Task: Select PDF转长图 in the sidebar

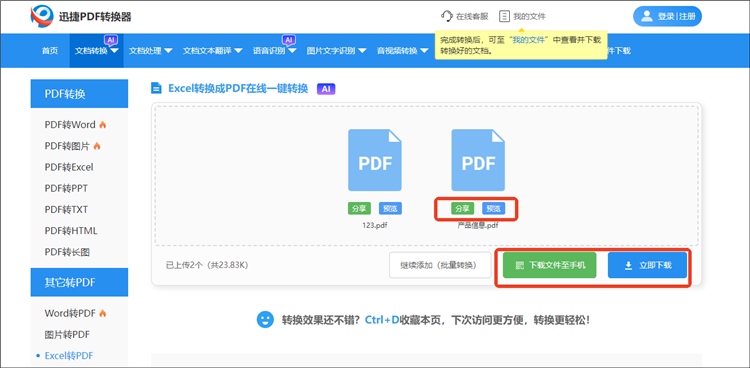Action: pos(67,252)
